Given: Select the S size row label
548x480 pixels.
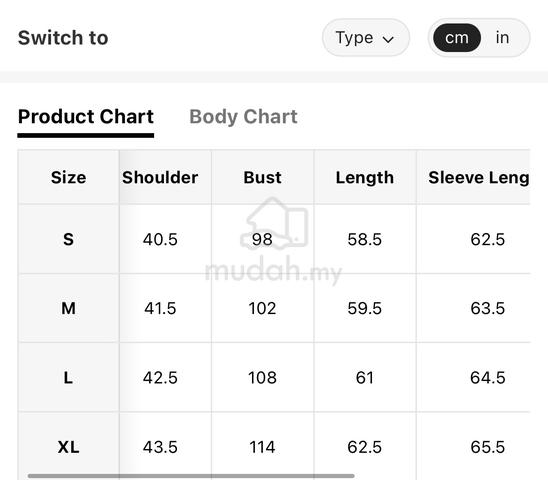Looking at the screenshot, I should [x=68, y=239].
